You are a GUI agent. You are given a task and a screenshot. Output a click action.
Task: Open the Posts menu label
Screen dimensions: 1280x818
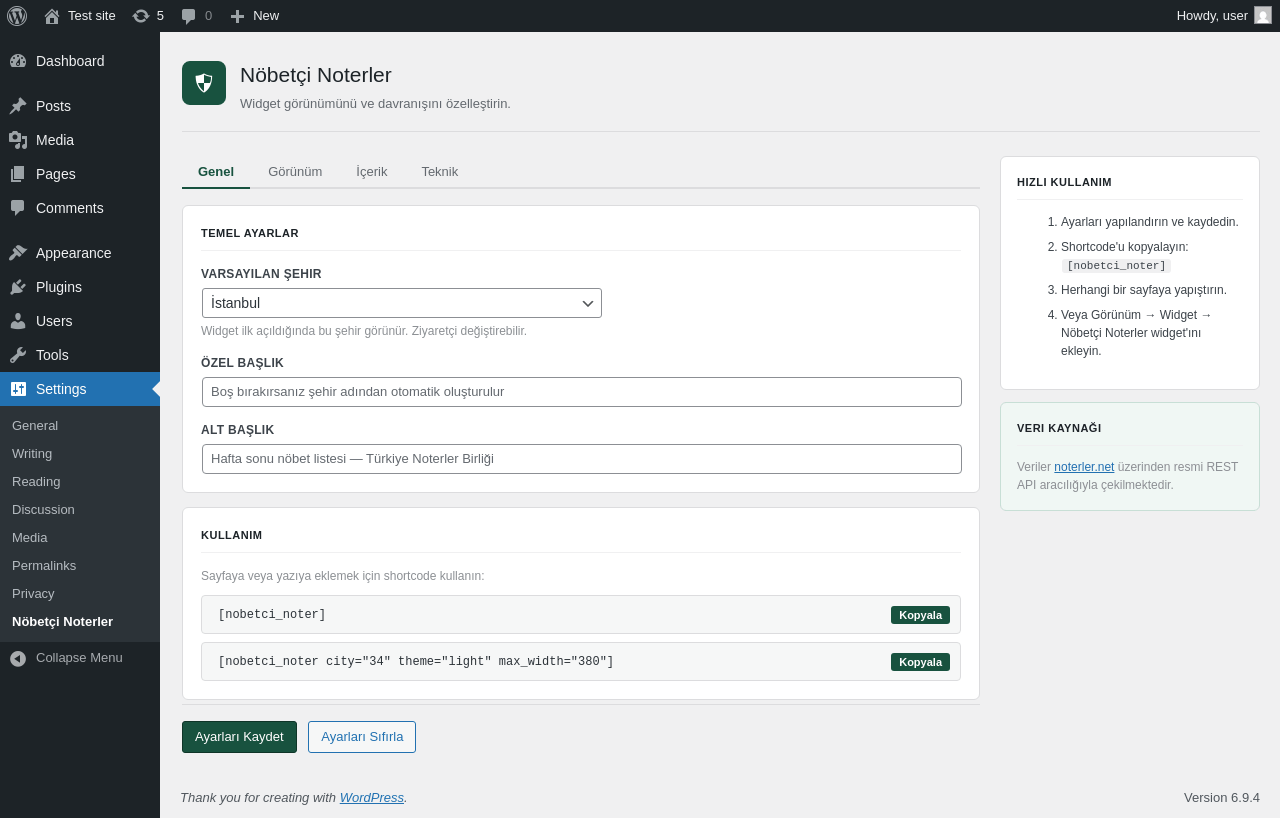tap(53, 106)
